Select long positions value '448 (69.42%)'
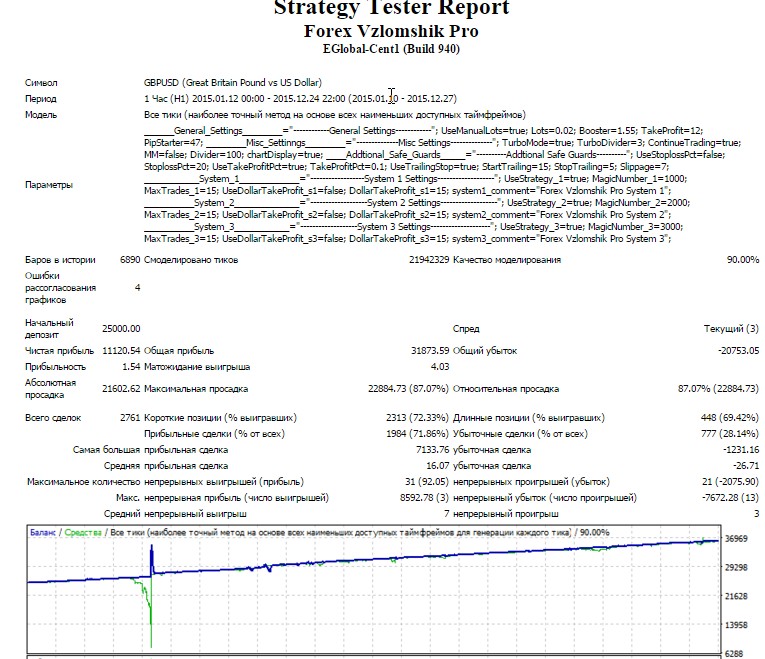The height and width of the screenshot is (659, 765). [730, 418]
